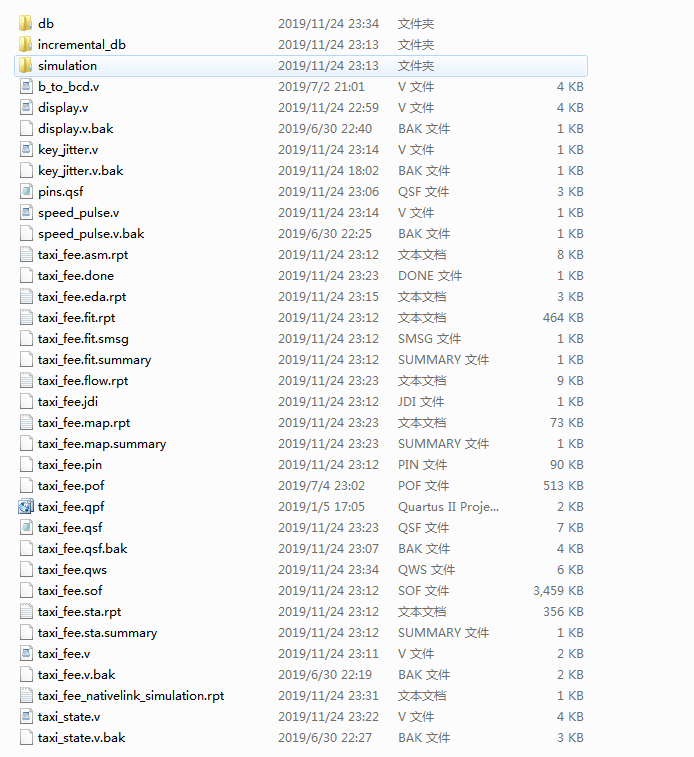694x757 pixels.
Task: Select the file name taxi_fee.fit.smsg
Action: 83,338
